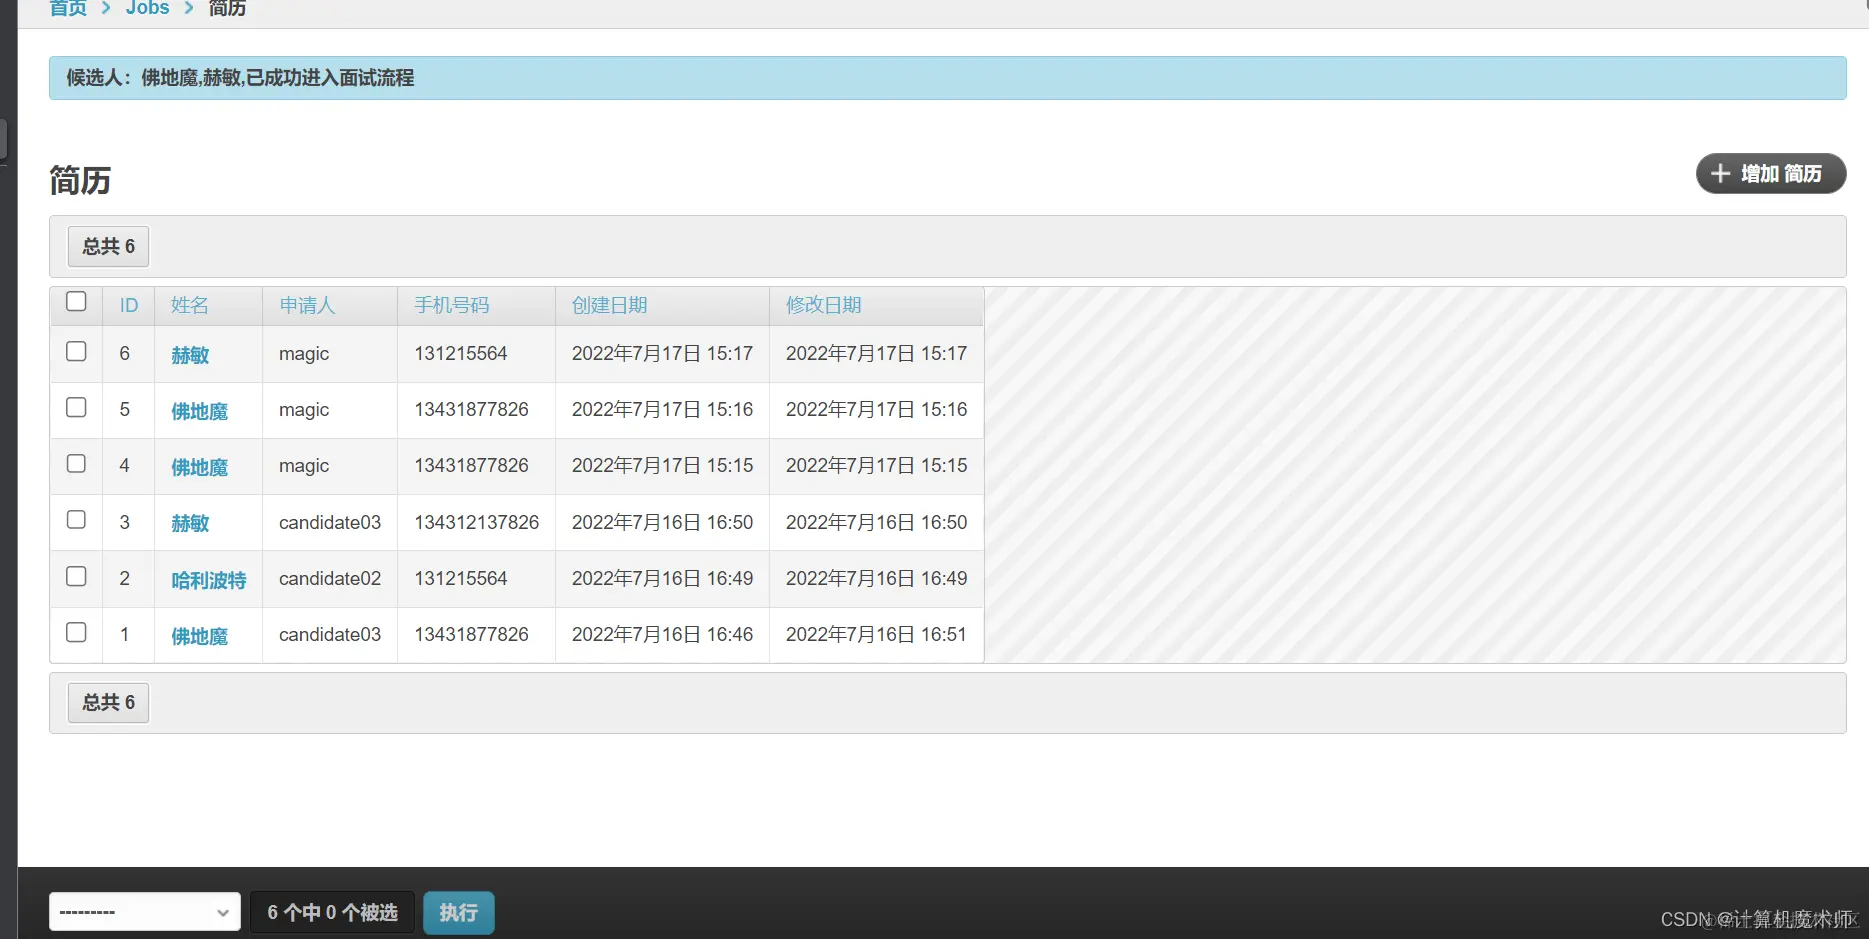Sort table by 申请人 column header
Image resolution: width=1869 pixels, height=939 pixels.
[307, 305]
